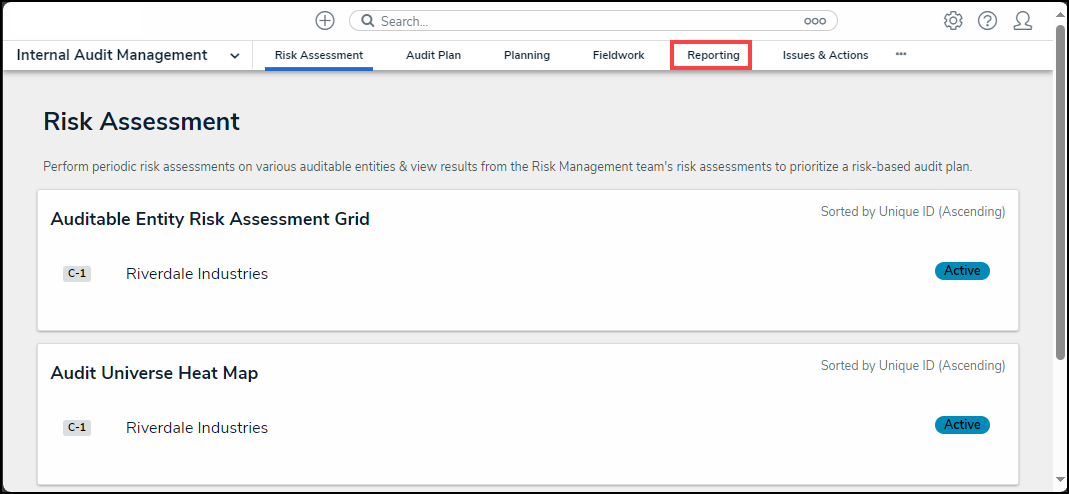Select the Risk Assessment tab
This screenshot has width=1069, height=494.
318,55
